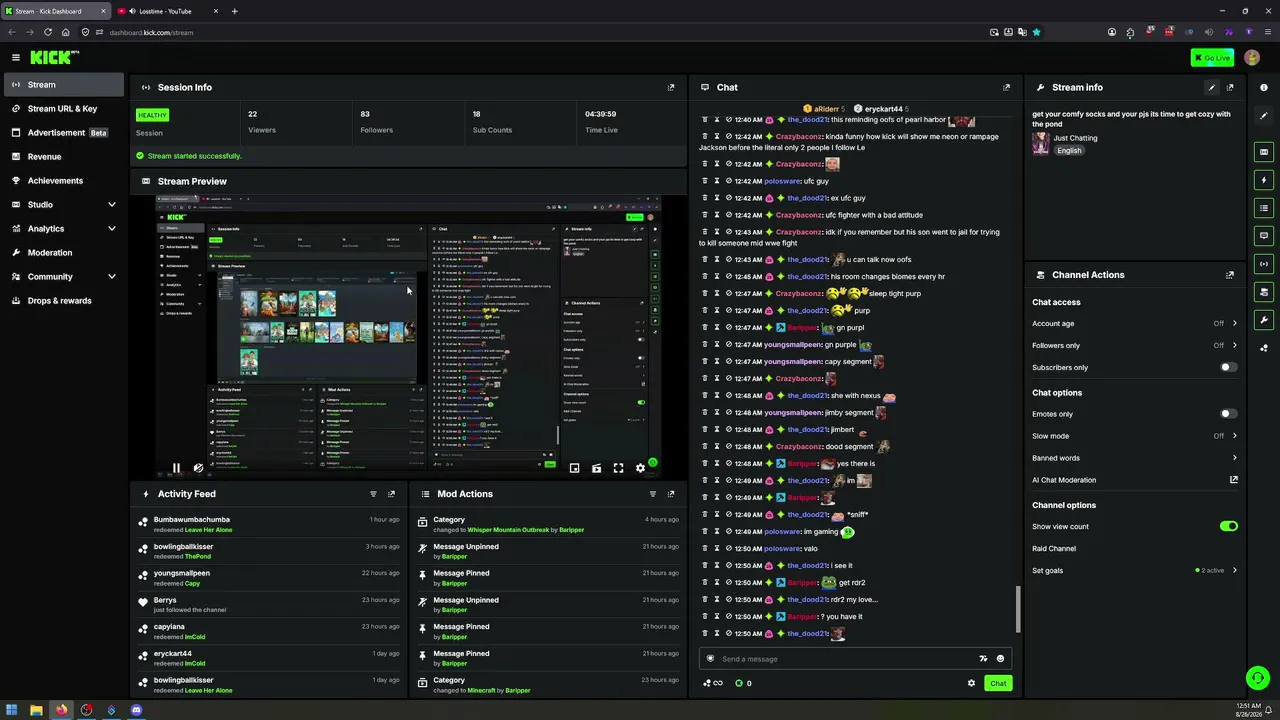Open the Windows Start menu
The image size is (1280, 720).
click(x=12, y=710)
